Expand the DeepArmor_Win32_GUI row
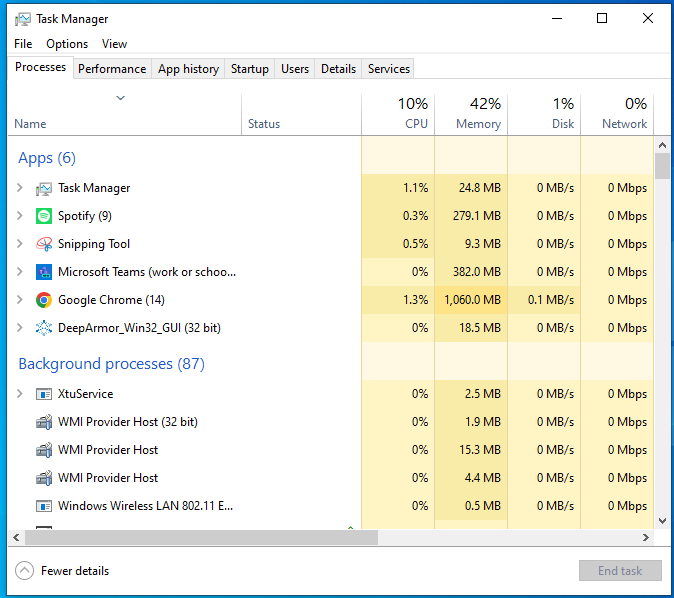This screenshot has width=674, height=598. (19, 328)
